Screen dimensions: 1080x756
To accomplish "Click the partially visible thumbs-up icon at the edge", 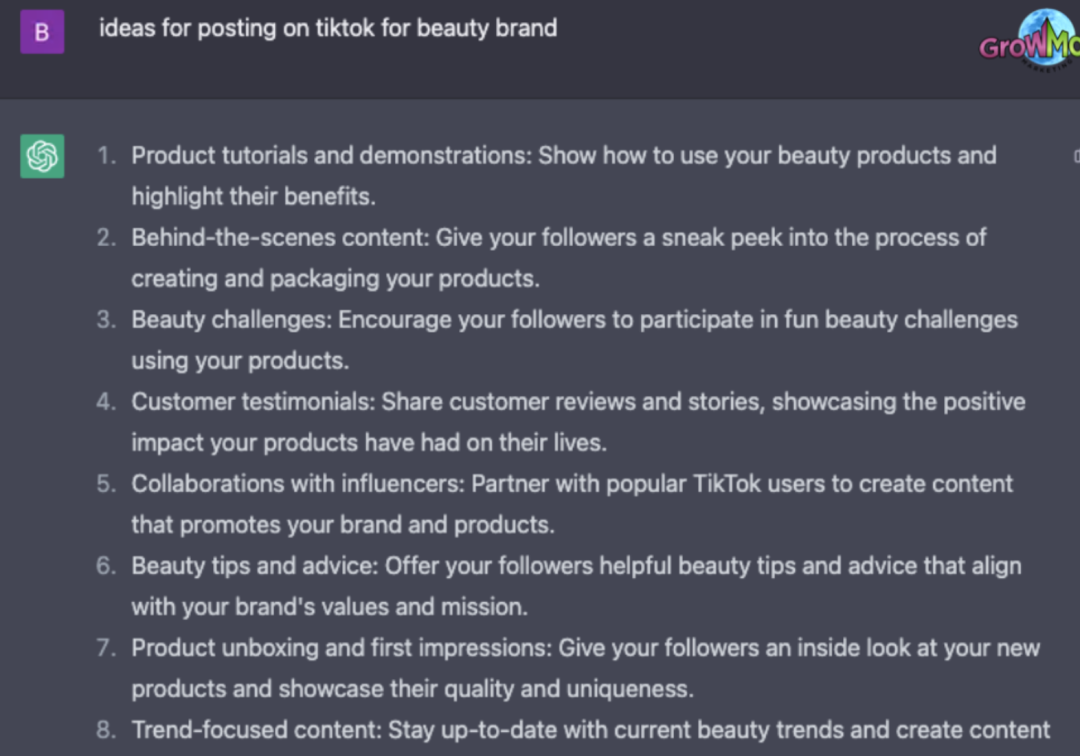I will click(1075, 156).
